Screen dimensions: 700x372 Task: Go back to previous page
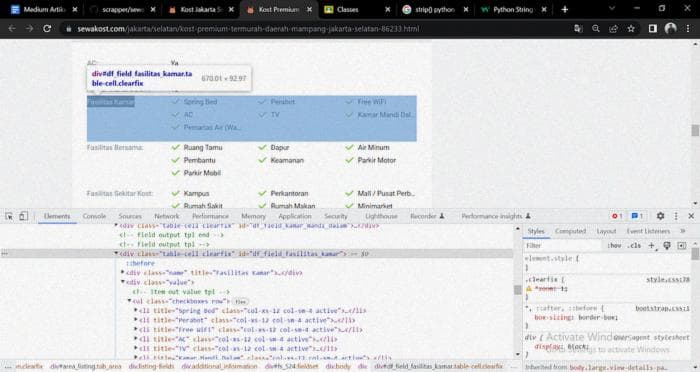12,29
